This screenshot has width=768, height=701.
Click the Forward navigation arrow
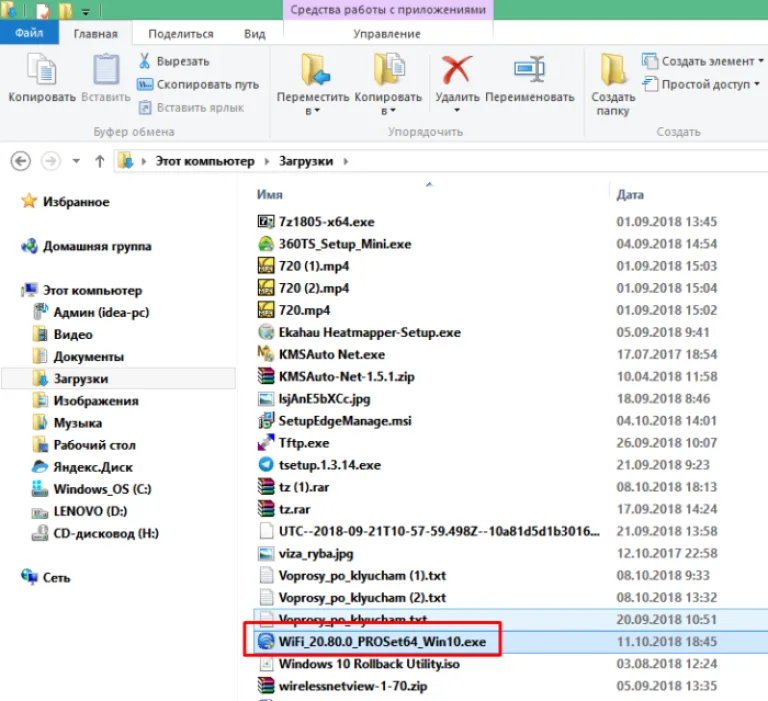point(50,161)
